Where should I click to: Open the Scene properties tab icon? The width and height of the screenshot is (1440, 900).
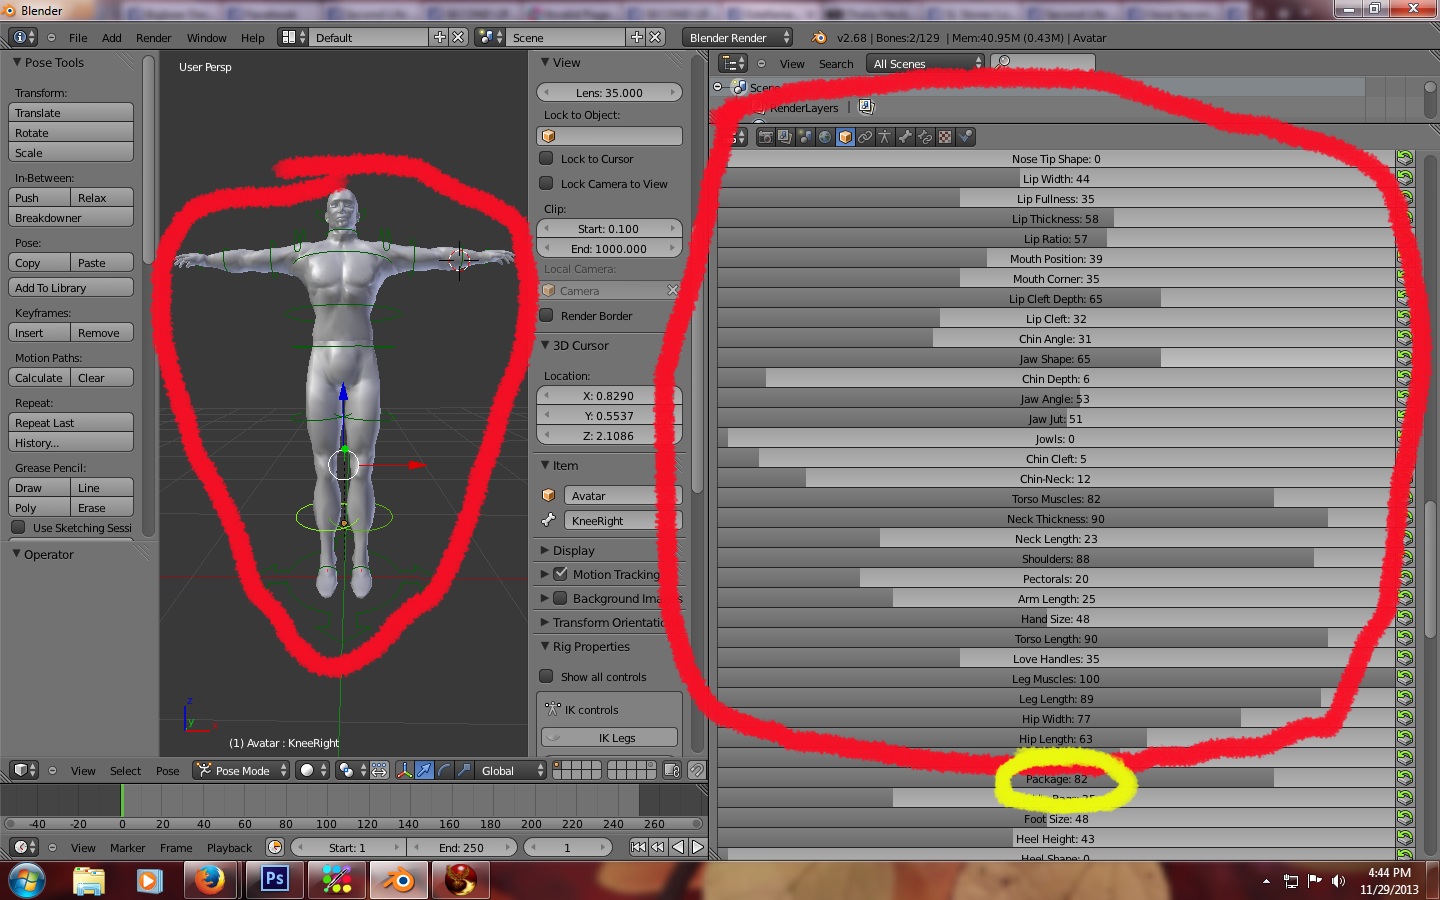click(805, 137)
